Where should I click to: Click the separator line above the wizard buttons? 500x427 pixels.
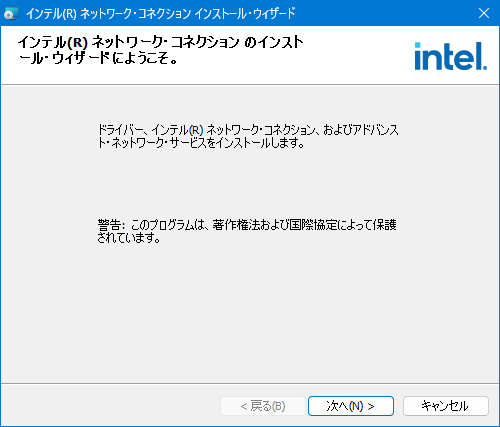point(250,383)
